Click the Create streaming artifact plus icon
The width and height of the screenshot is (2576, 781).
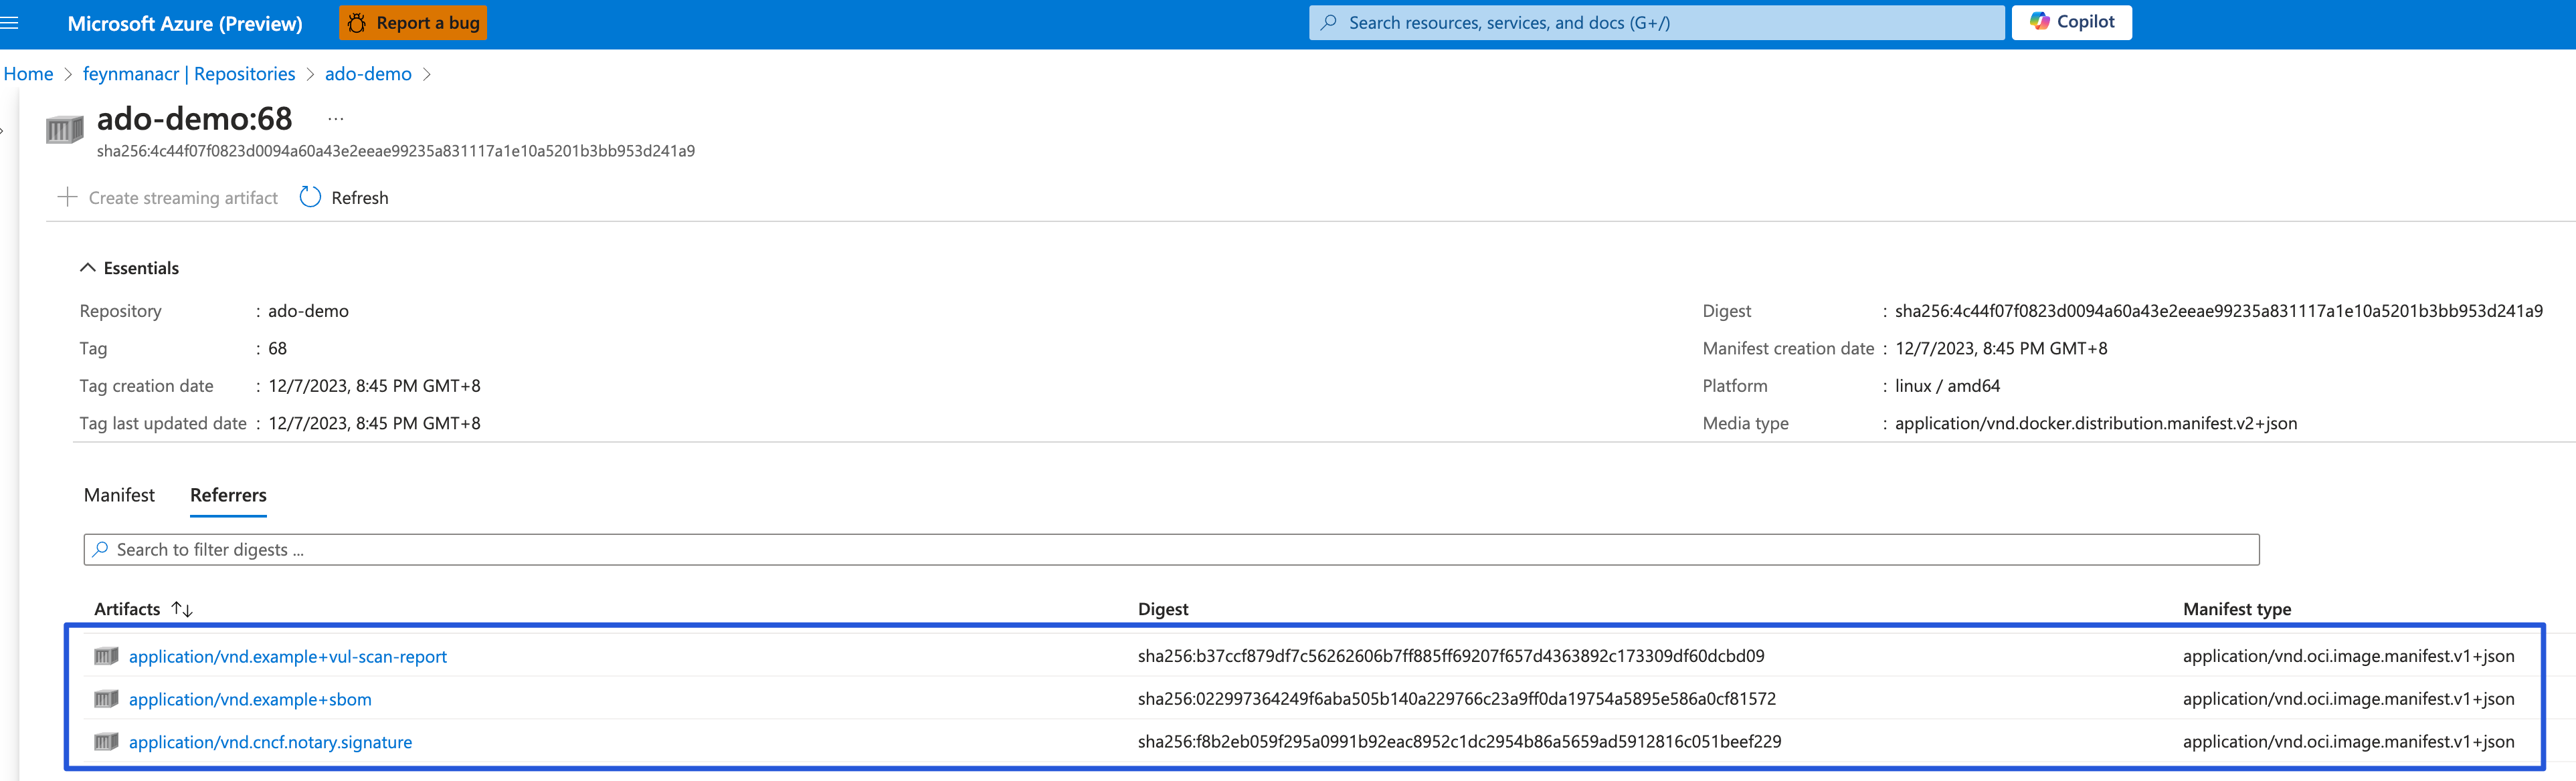67,197
